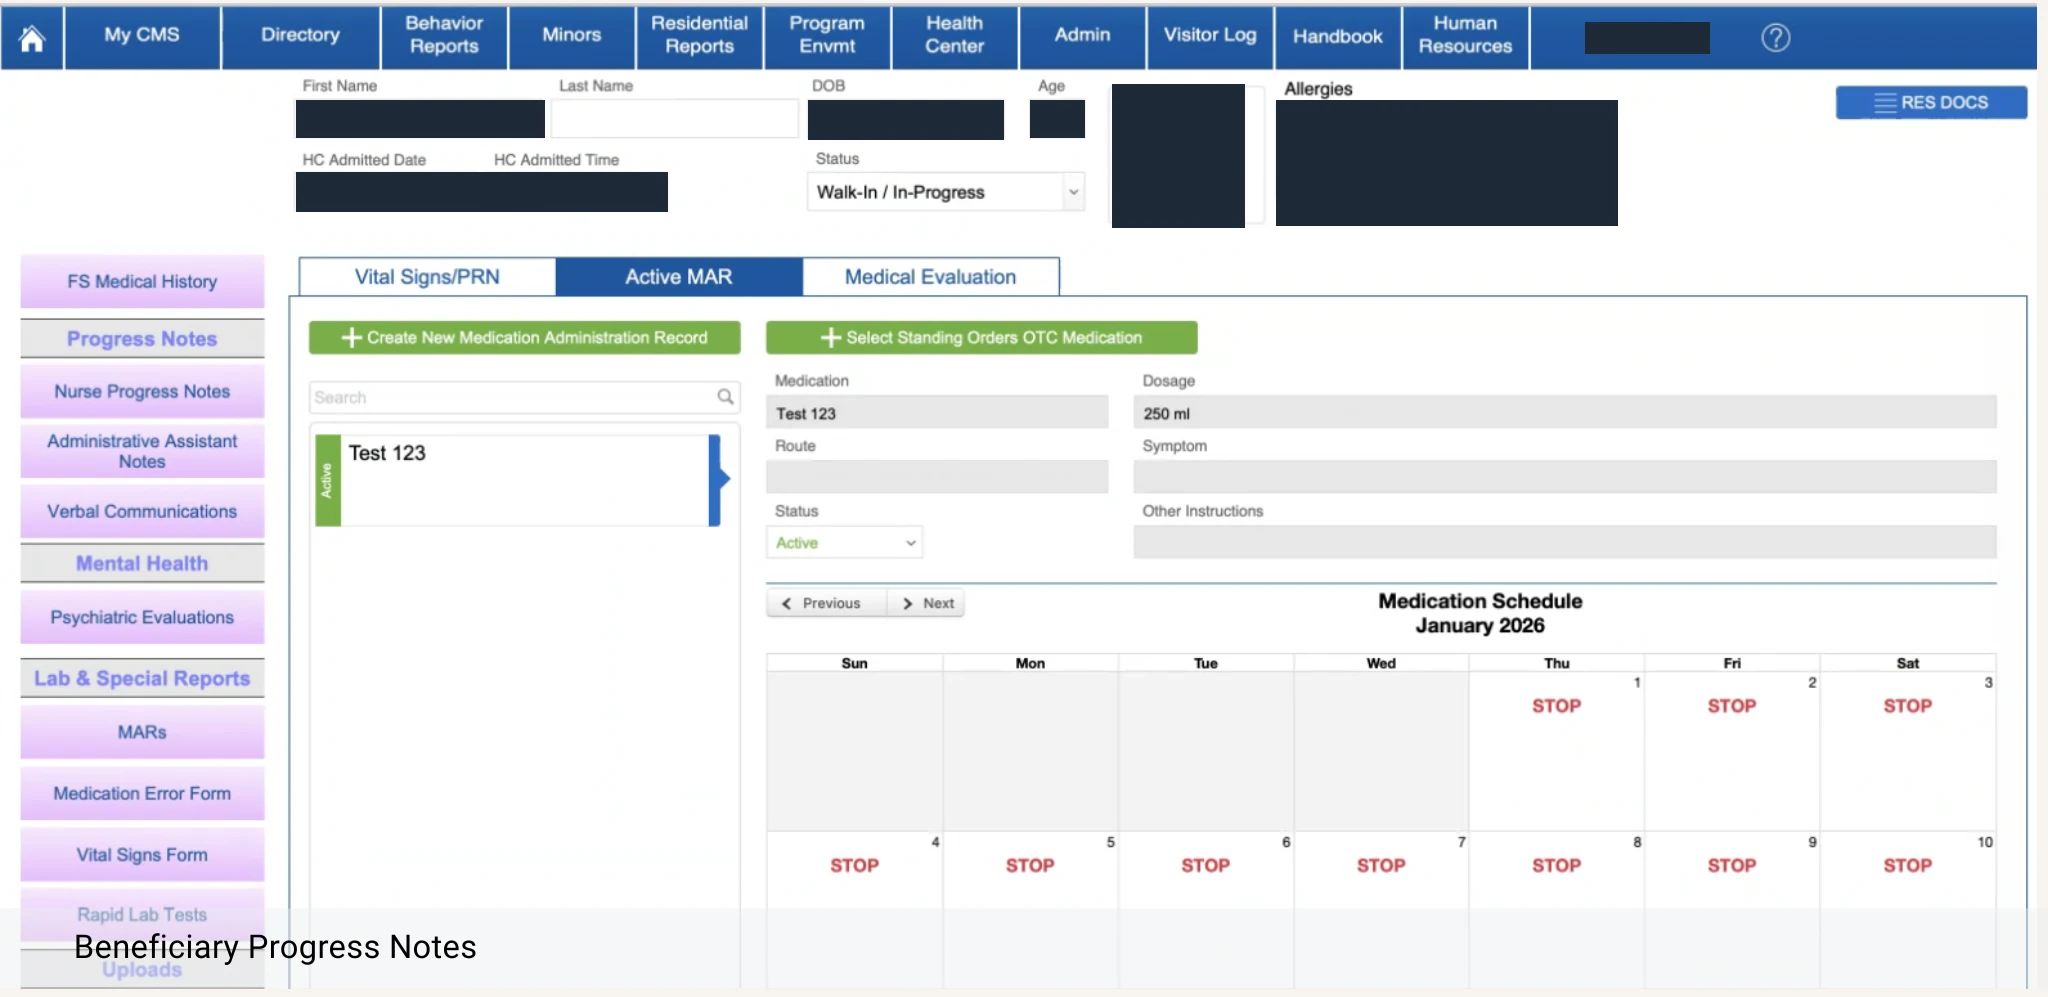This screenshot has width=2048, height=997.
Task: Open the MARs sidebar button
Action: pos(142,733)
